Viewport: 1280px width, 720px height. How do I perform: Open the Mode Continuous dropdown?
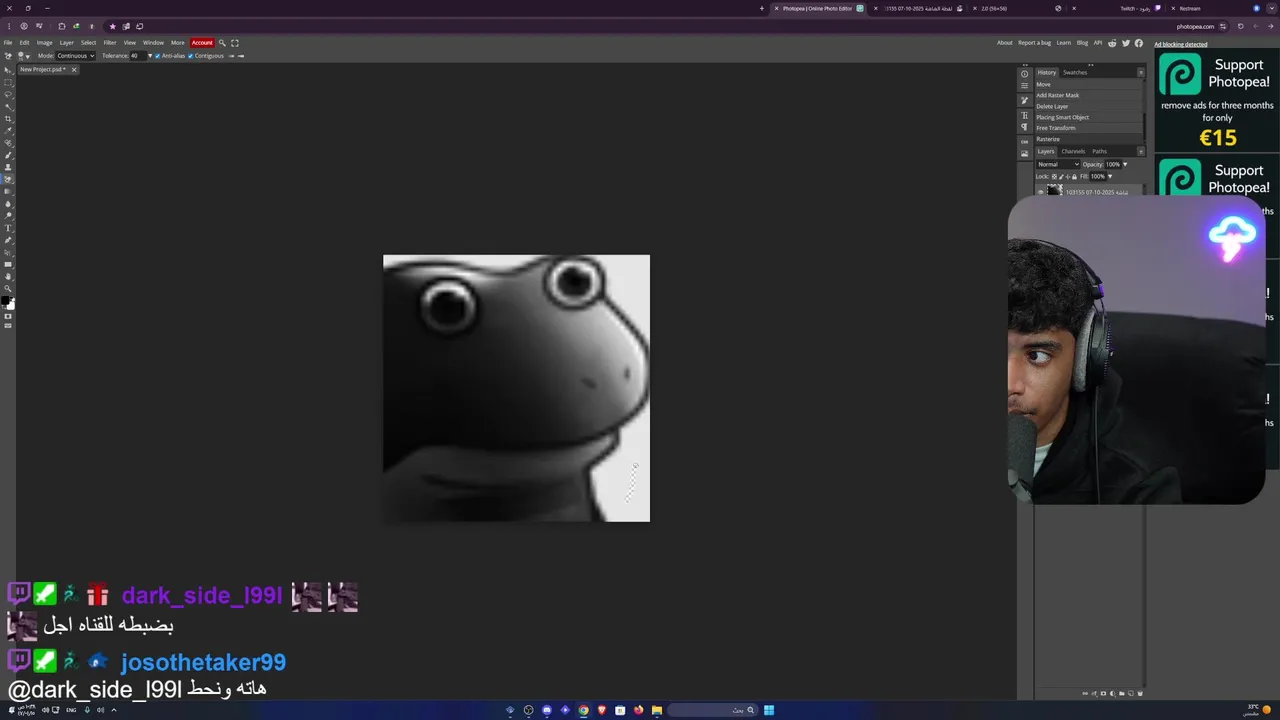pos(75,56)
